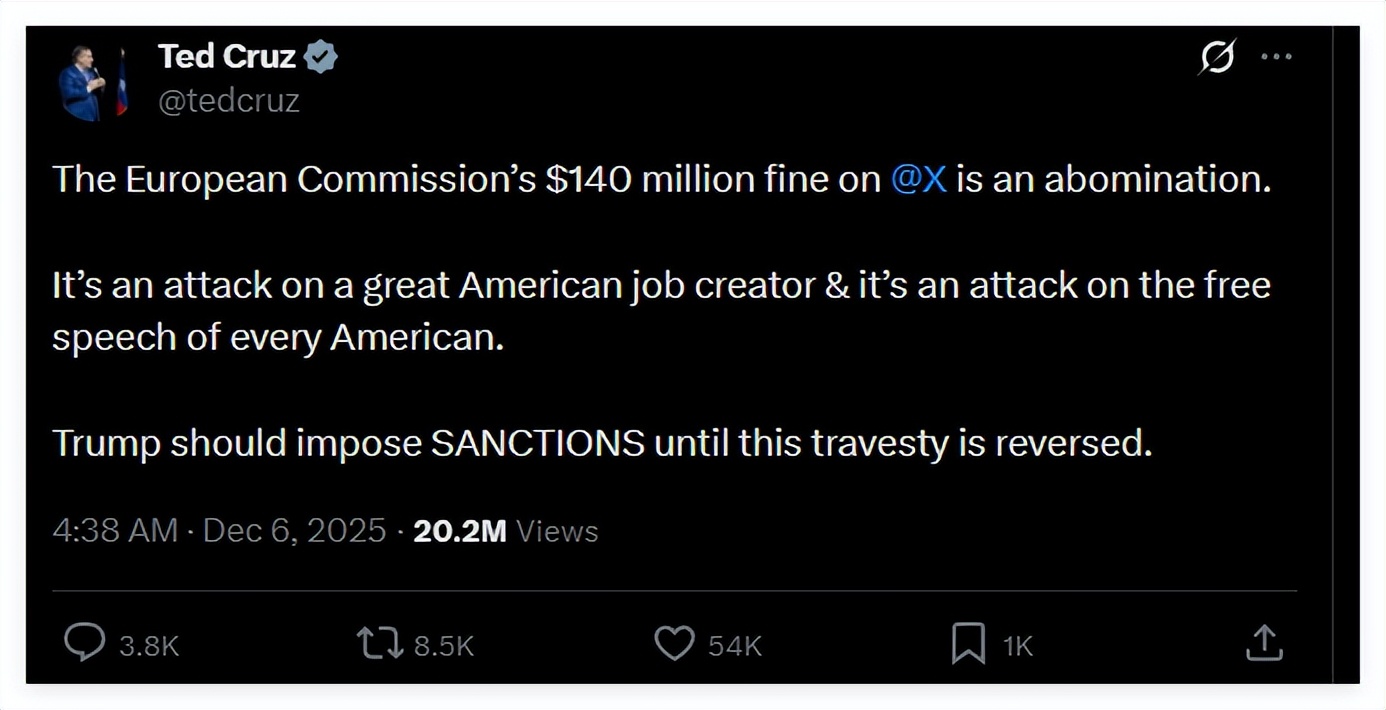
Task: Click the Grok icon at the top right
Action: pyautogui.click(x=1217, y=58)
